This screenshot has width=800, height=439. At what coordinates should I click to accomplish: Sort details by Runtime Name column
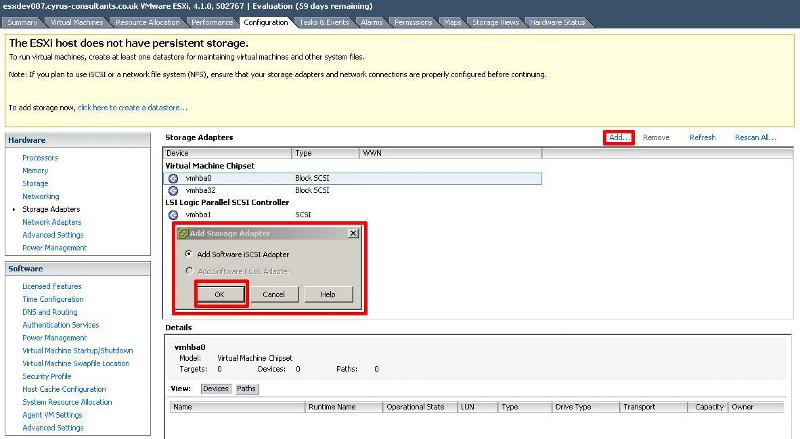343,407
